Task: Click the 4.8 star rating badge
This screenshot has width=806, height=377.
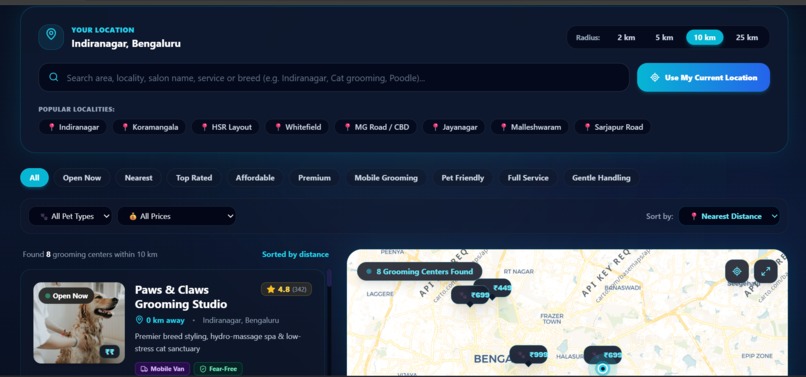Action: click(x=286, y=290)
